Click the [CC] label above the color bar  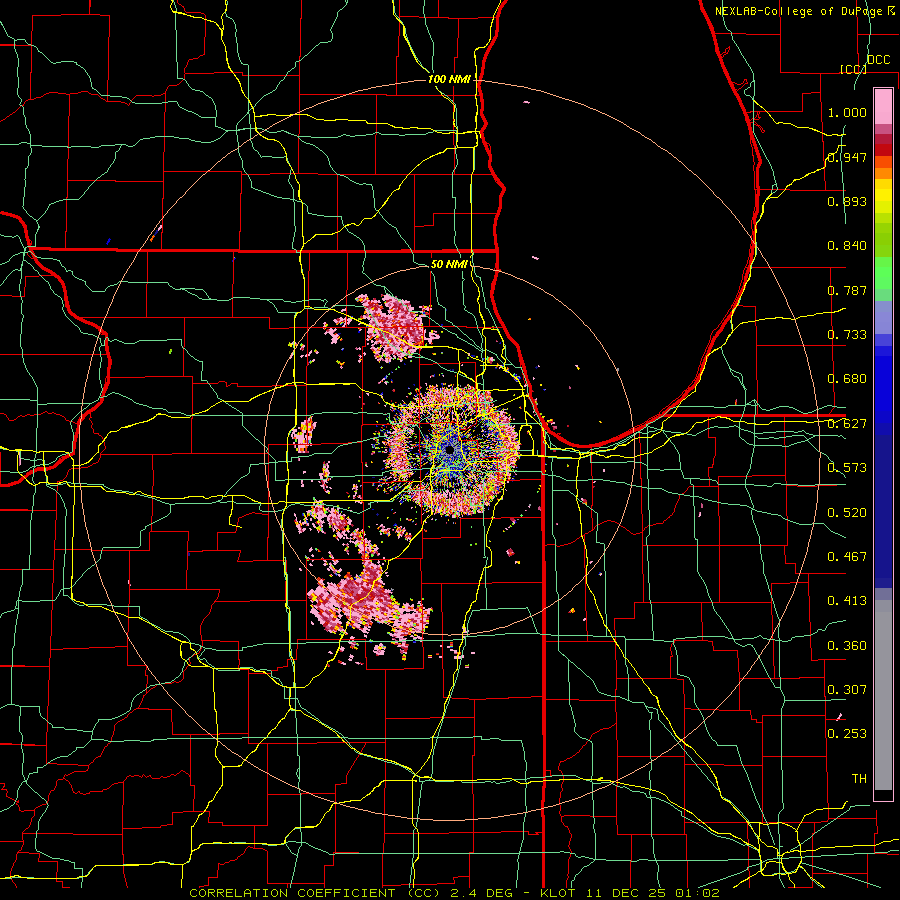pos(853,69)
